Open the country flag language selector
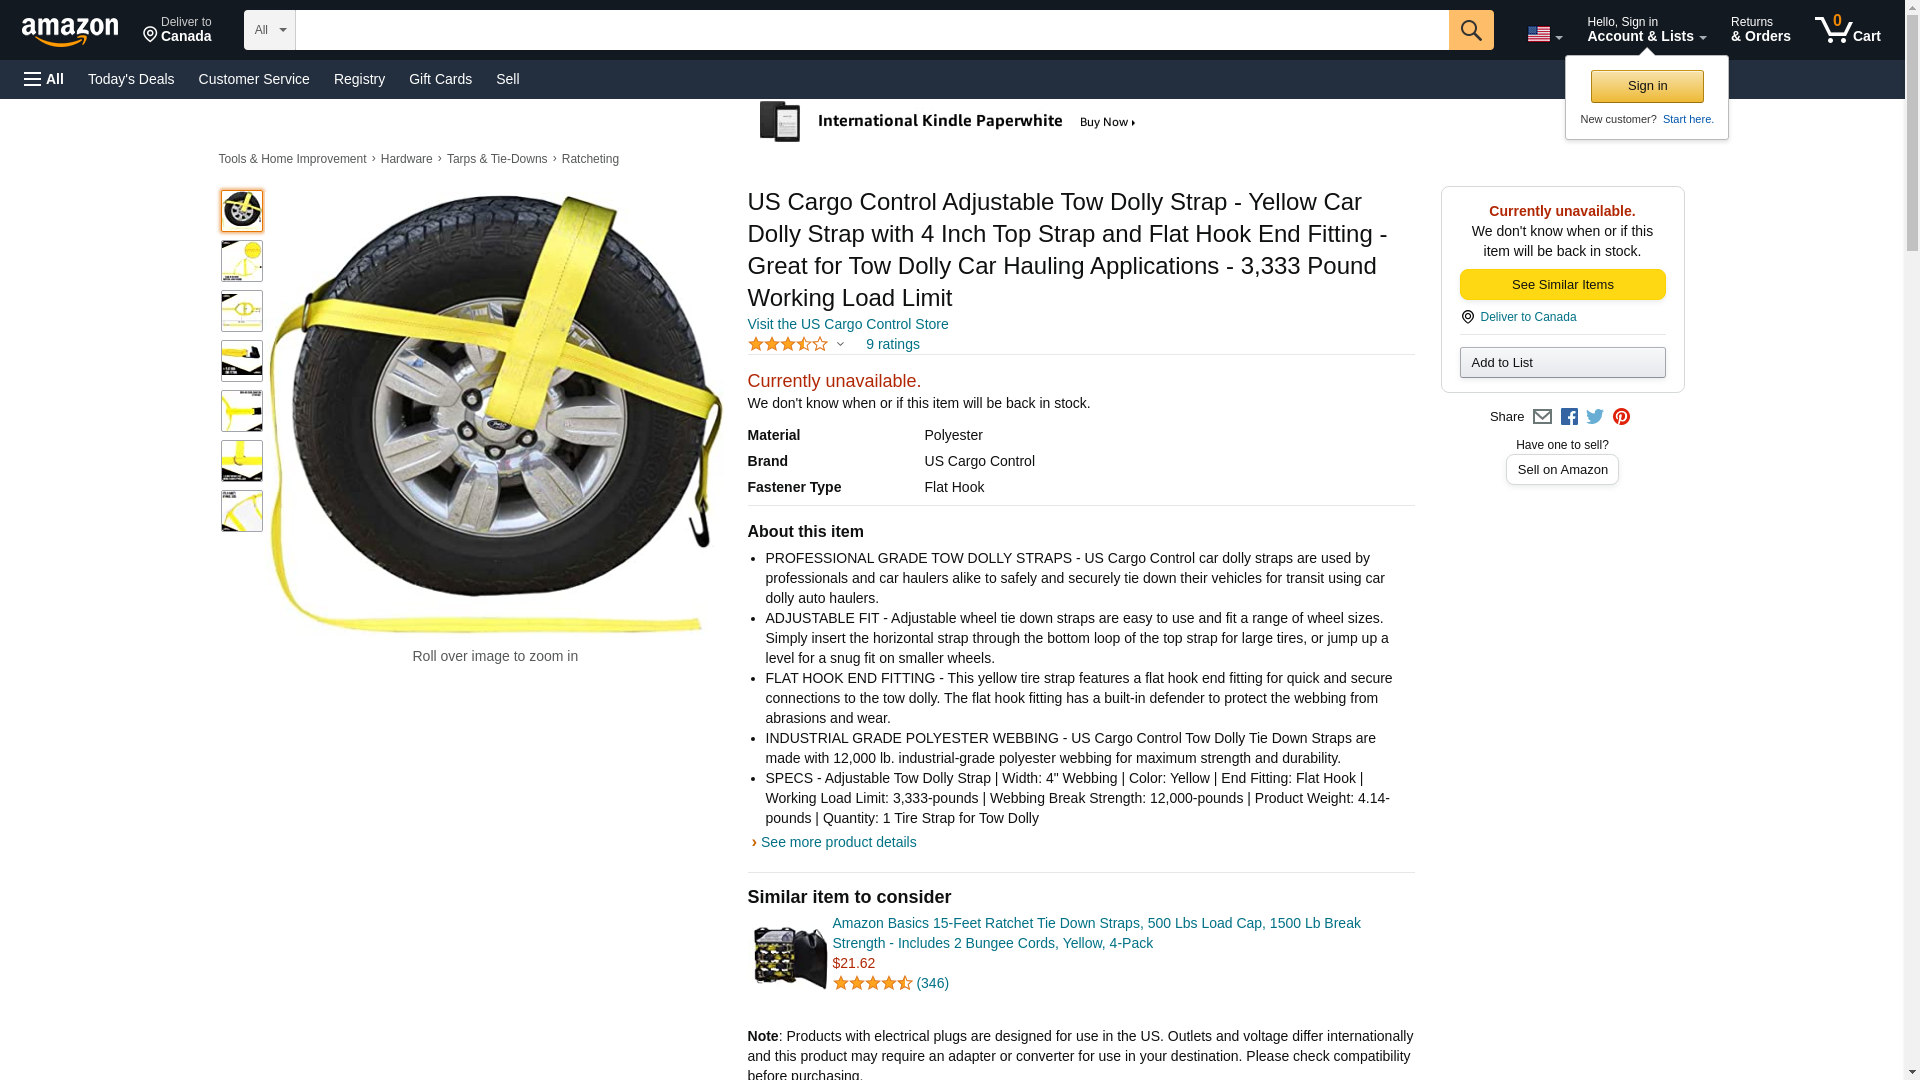The height and width of the screenshot is (1080, 1920). point(1544,34)
